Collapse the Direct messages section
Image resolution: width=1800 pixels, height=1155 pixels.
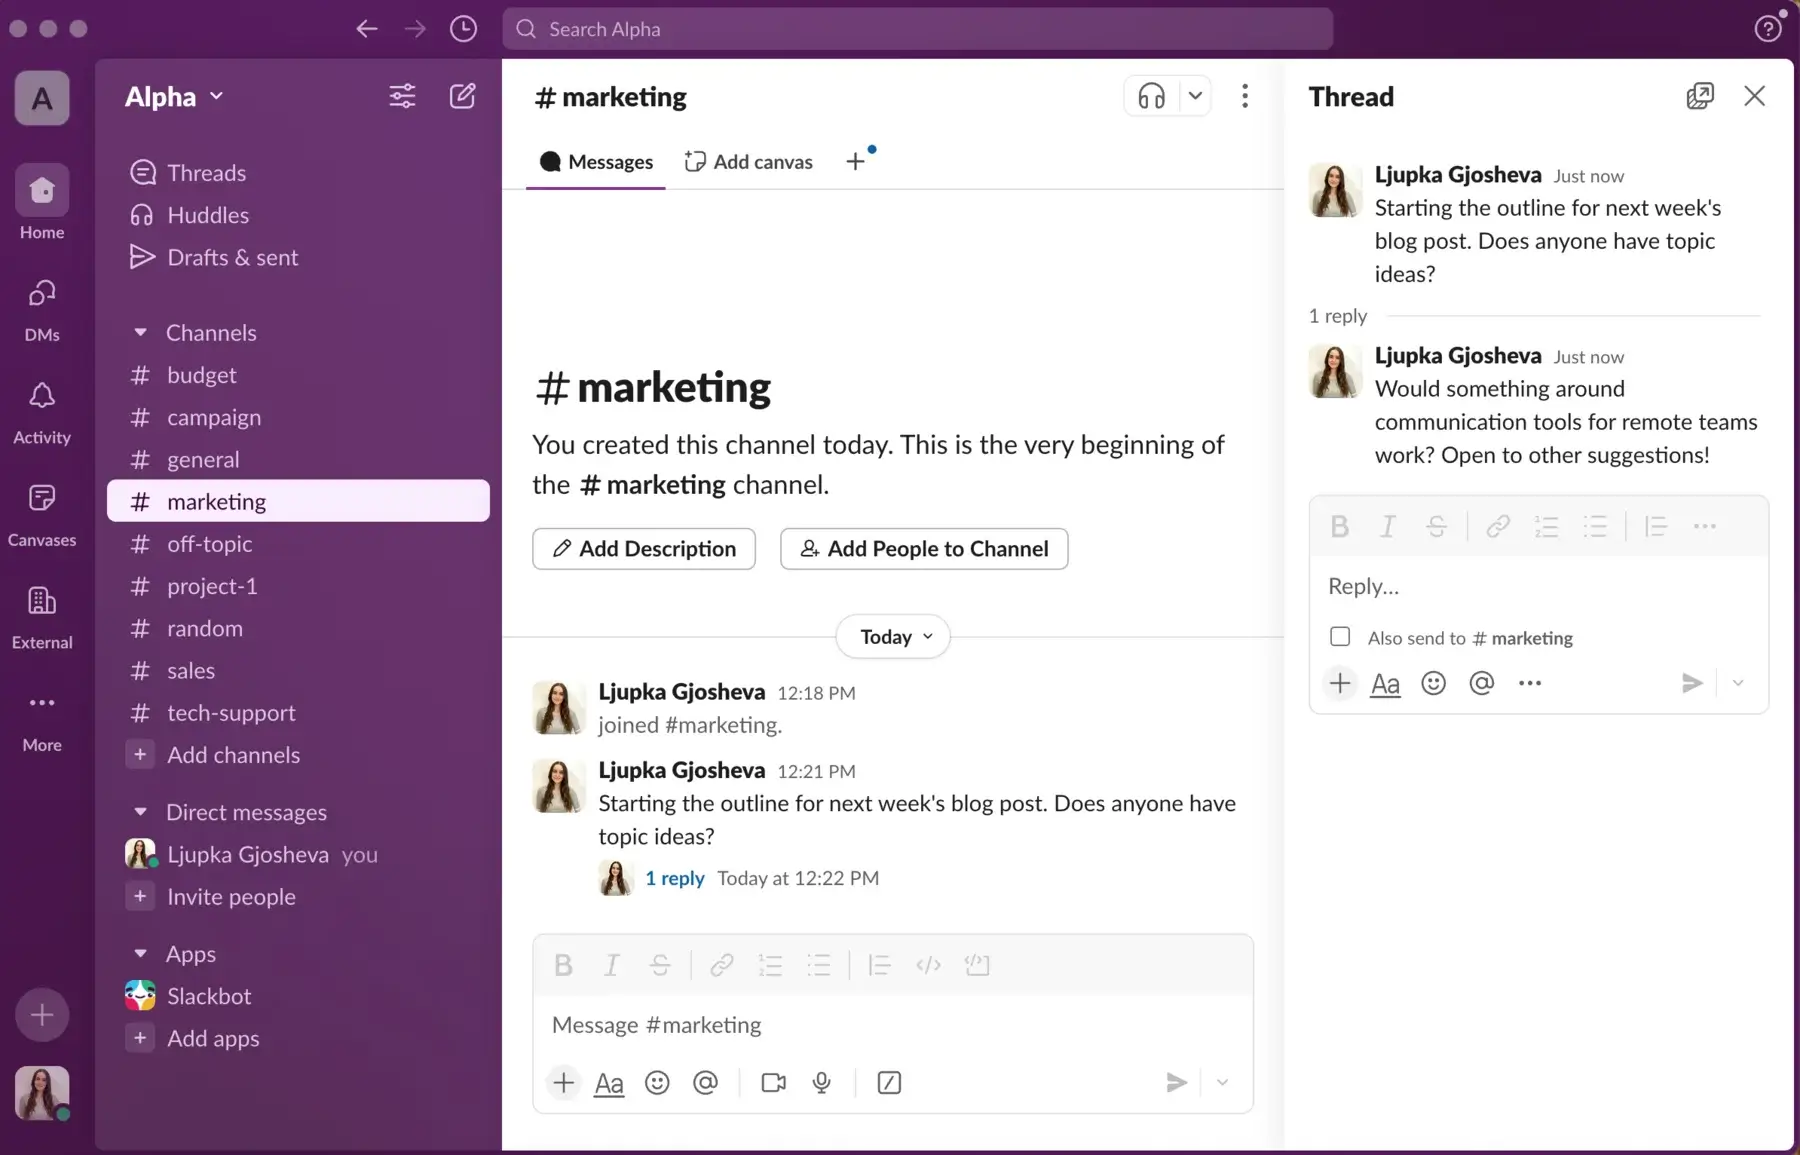click(141, 812)
